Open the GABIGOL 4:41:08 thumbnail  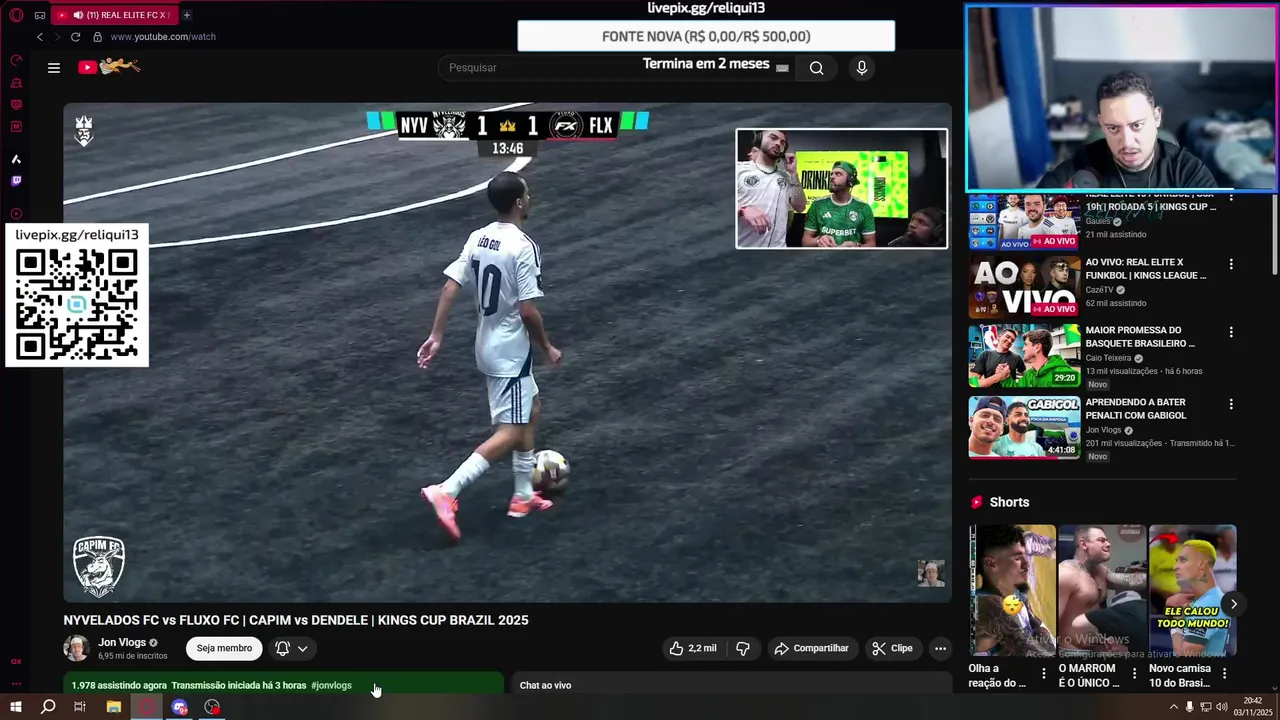(x=1024, y=427)
